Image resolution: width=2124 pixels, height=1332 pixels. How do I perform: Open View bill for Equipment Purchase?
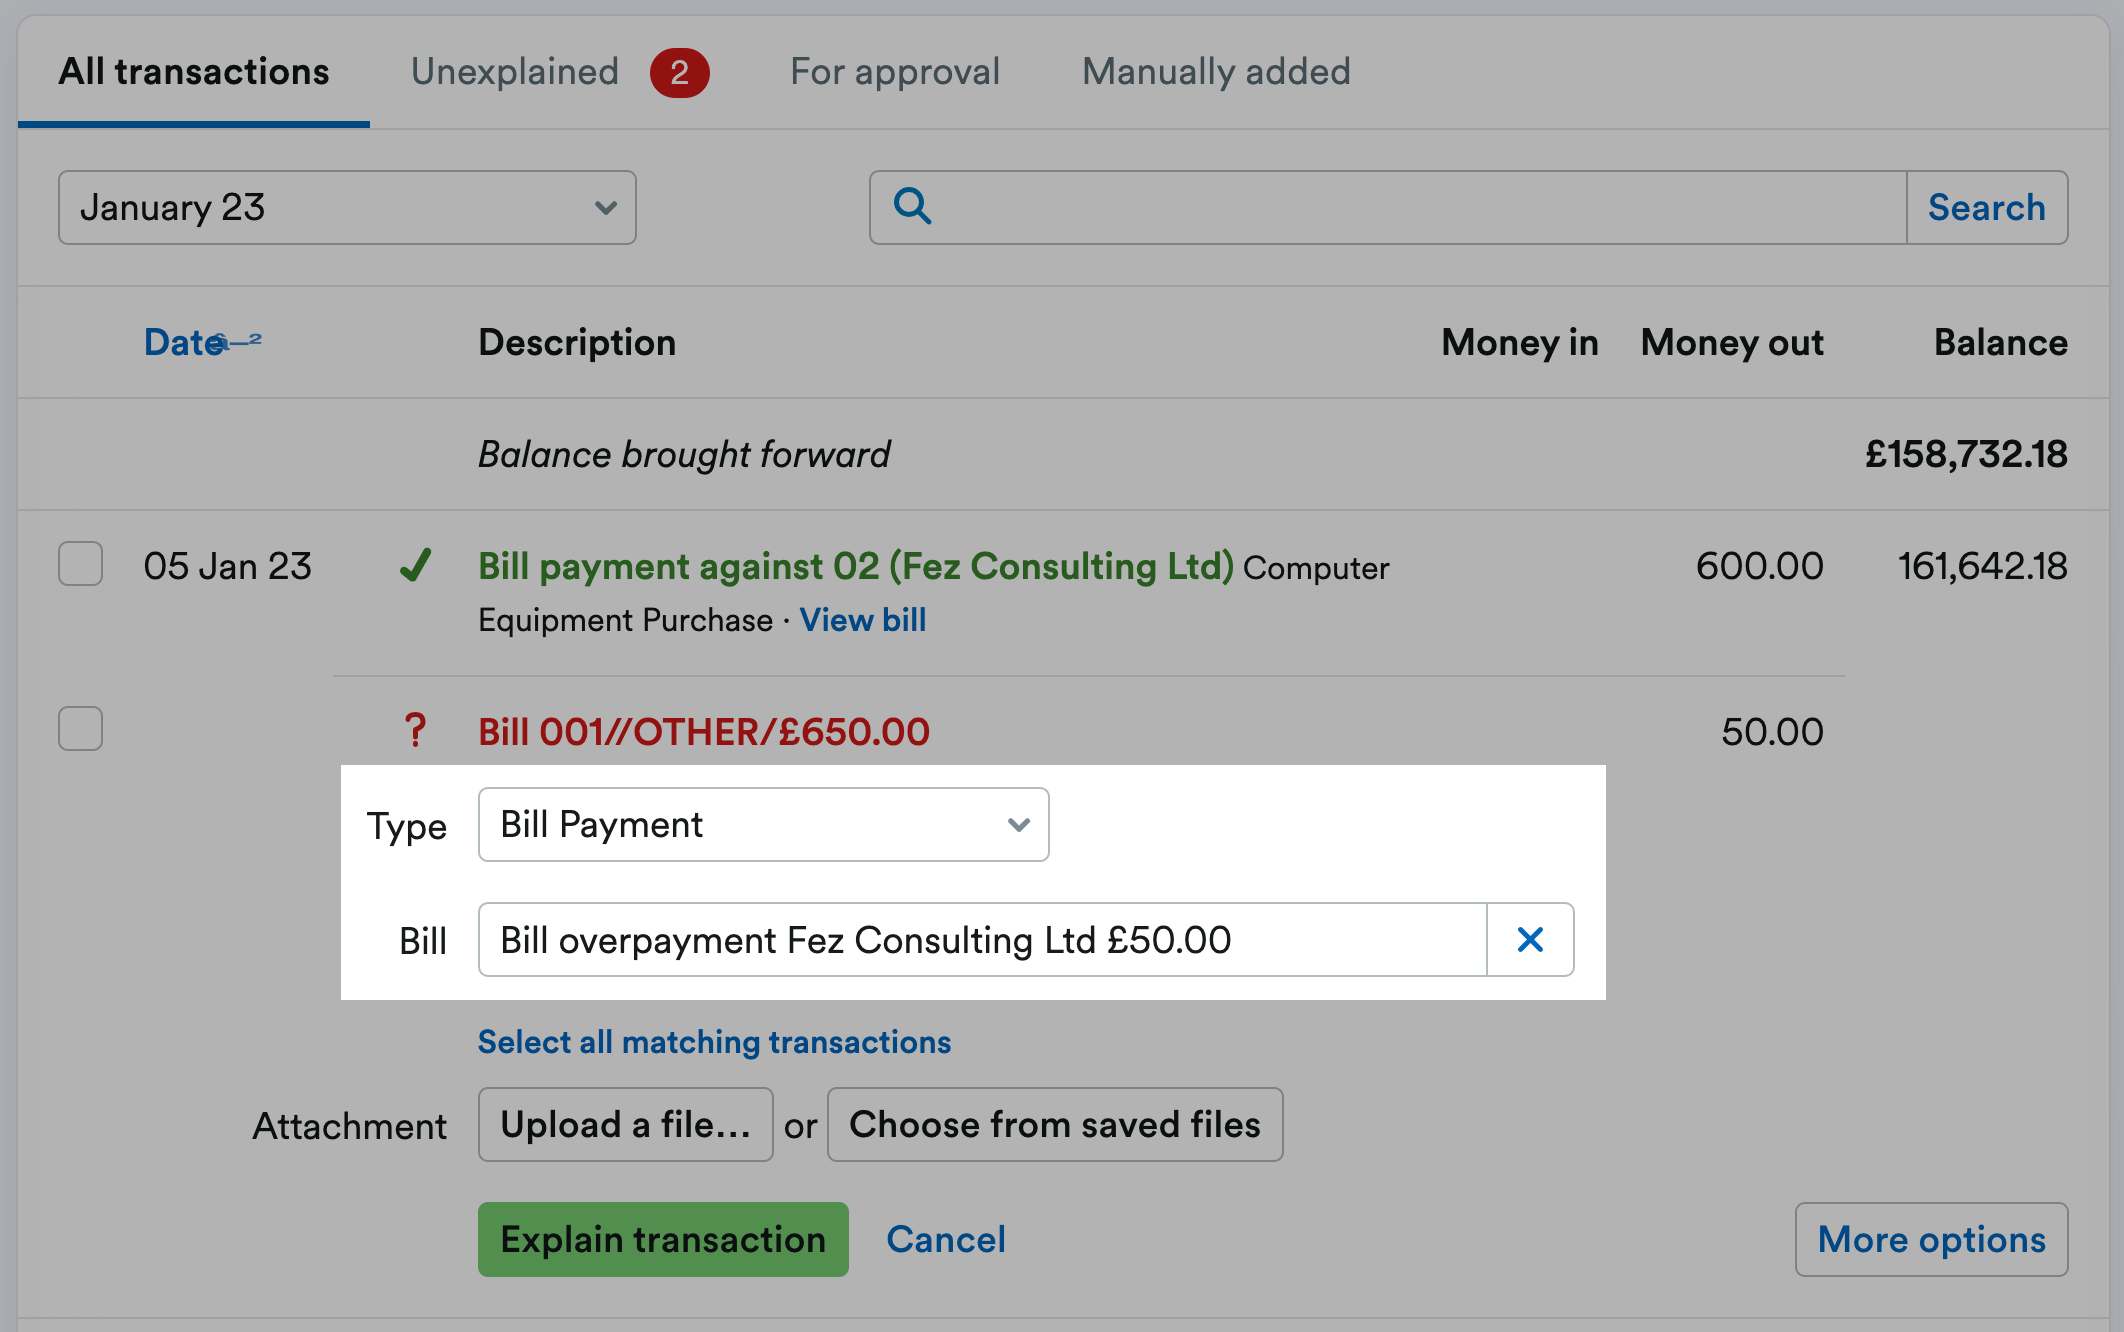862,620
